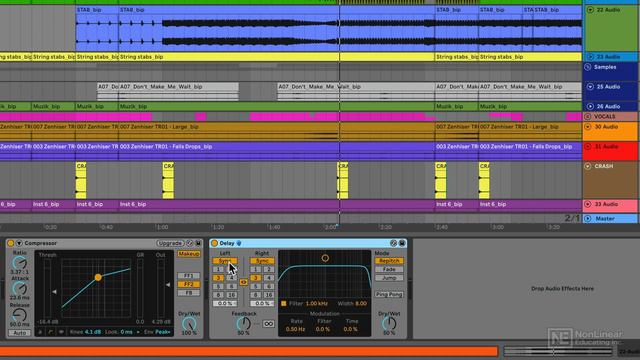
Task: Adjust the Compressor Ratio knob
Action: coord(19,263)
